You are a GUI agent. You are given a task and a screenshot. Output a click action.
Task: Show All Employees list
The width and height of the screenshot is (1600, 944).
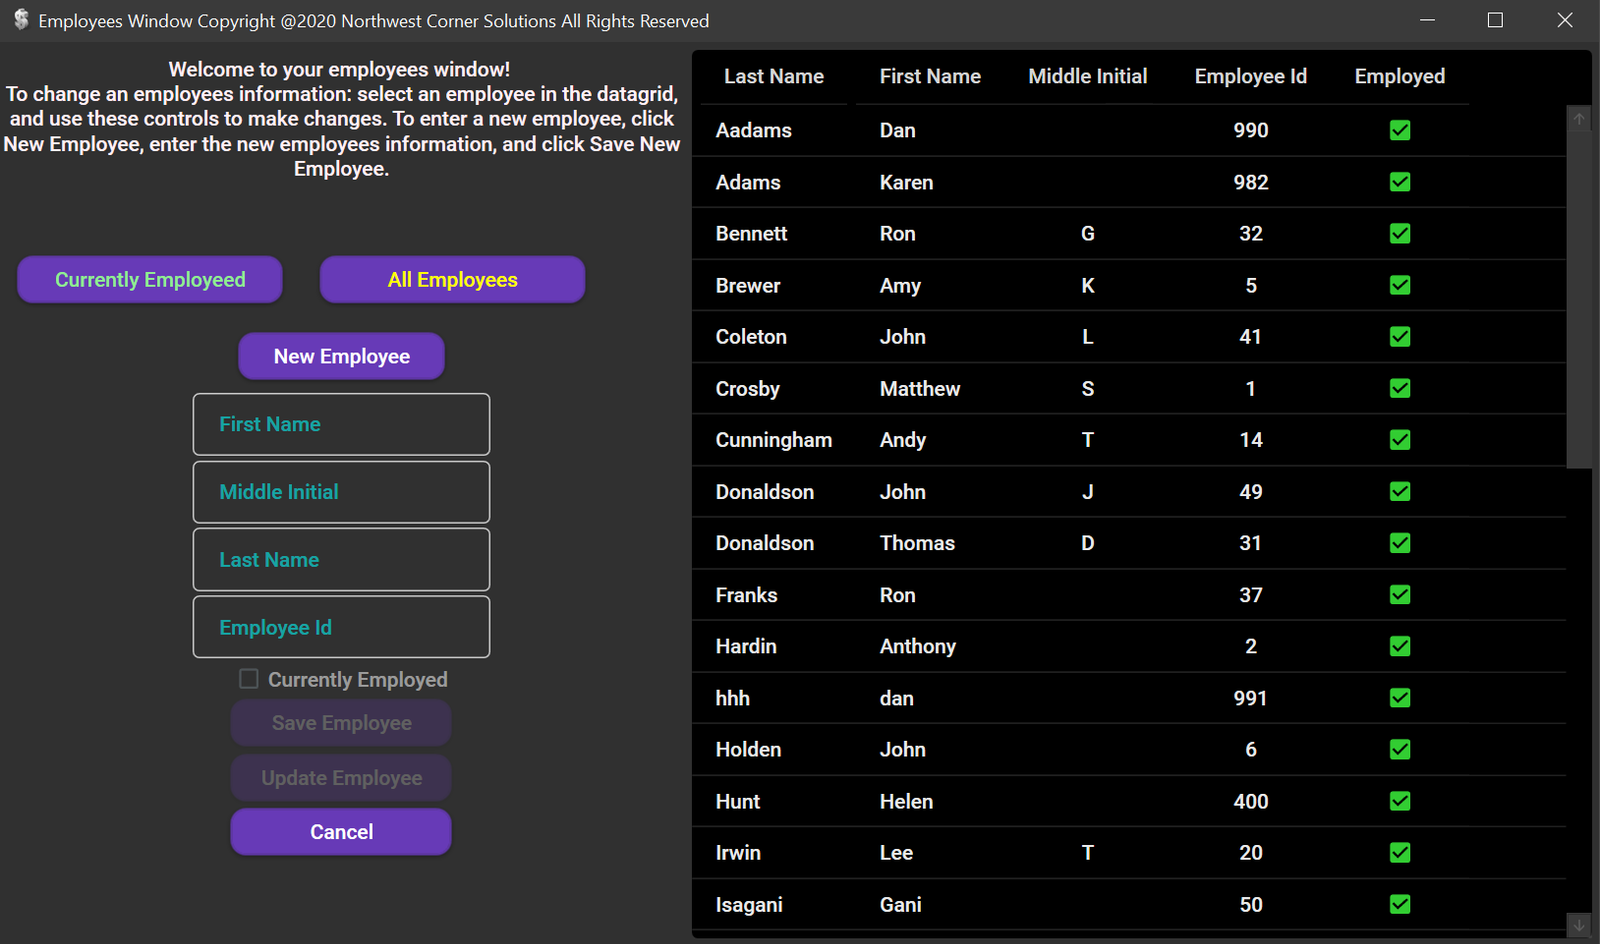pos(452,280)
